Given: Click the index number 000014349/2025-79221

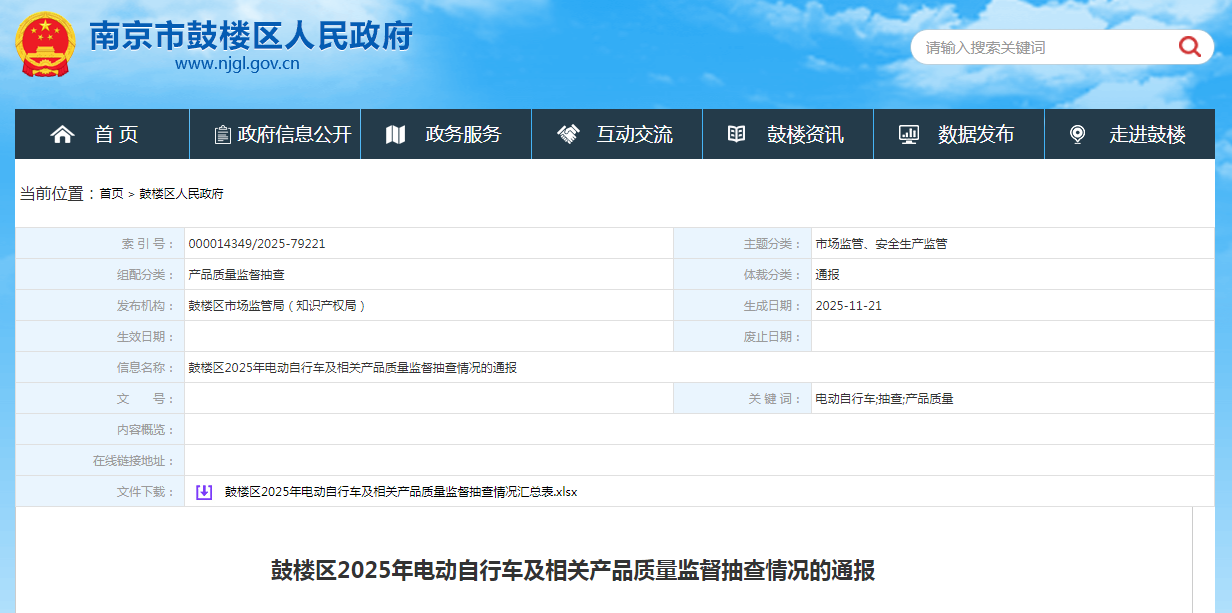Looking at the screenshot, I should (256, 244).
